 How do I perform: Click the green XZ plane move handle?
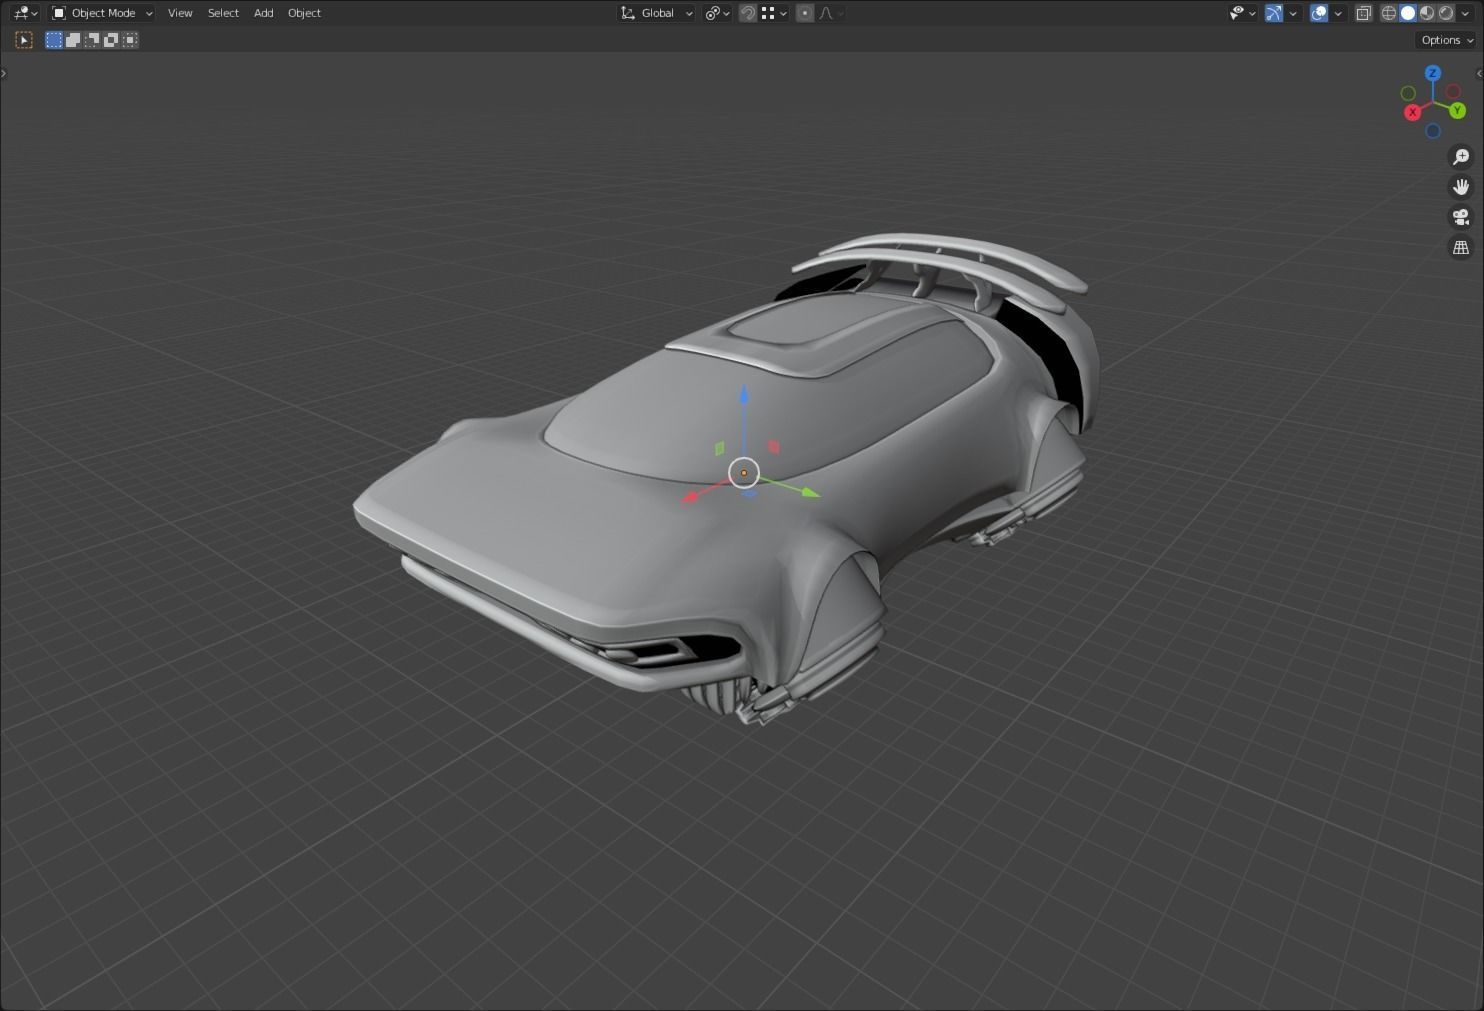719,448
